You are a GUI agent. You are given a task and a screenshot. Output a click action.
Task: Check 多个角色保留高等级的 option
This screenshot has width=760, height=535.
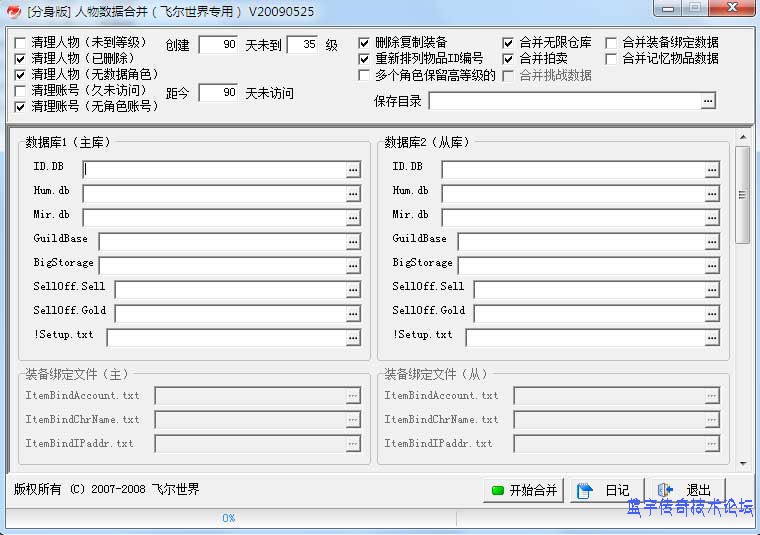[x=365, y=75]
